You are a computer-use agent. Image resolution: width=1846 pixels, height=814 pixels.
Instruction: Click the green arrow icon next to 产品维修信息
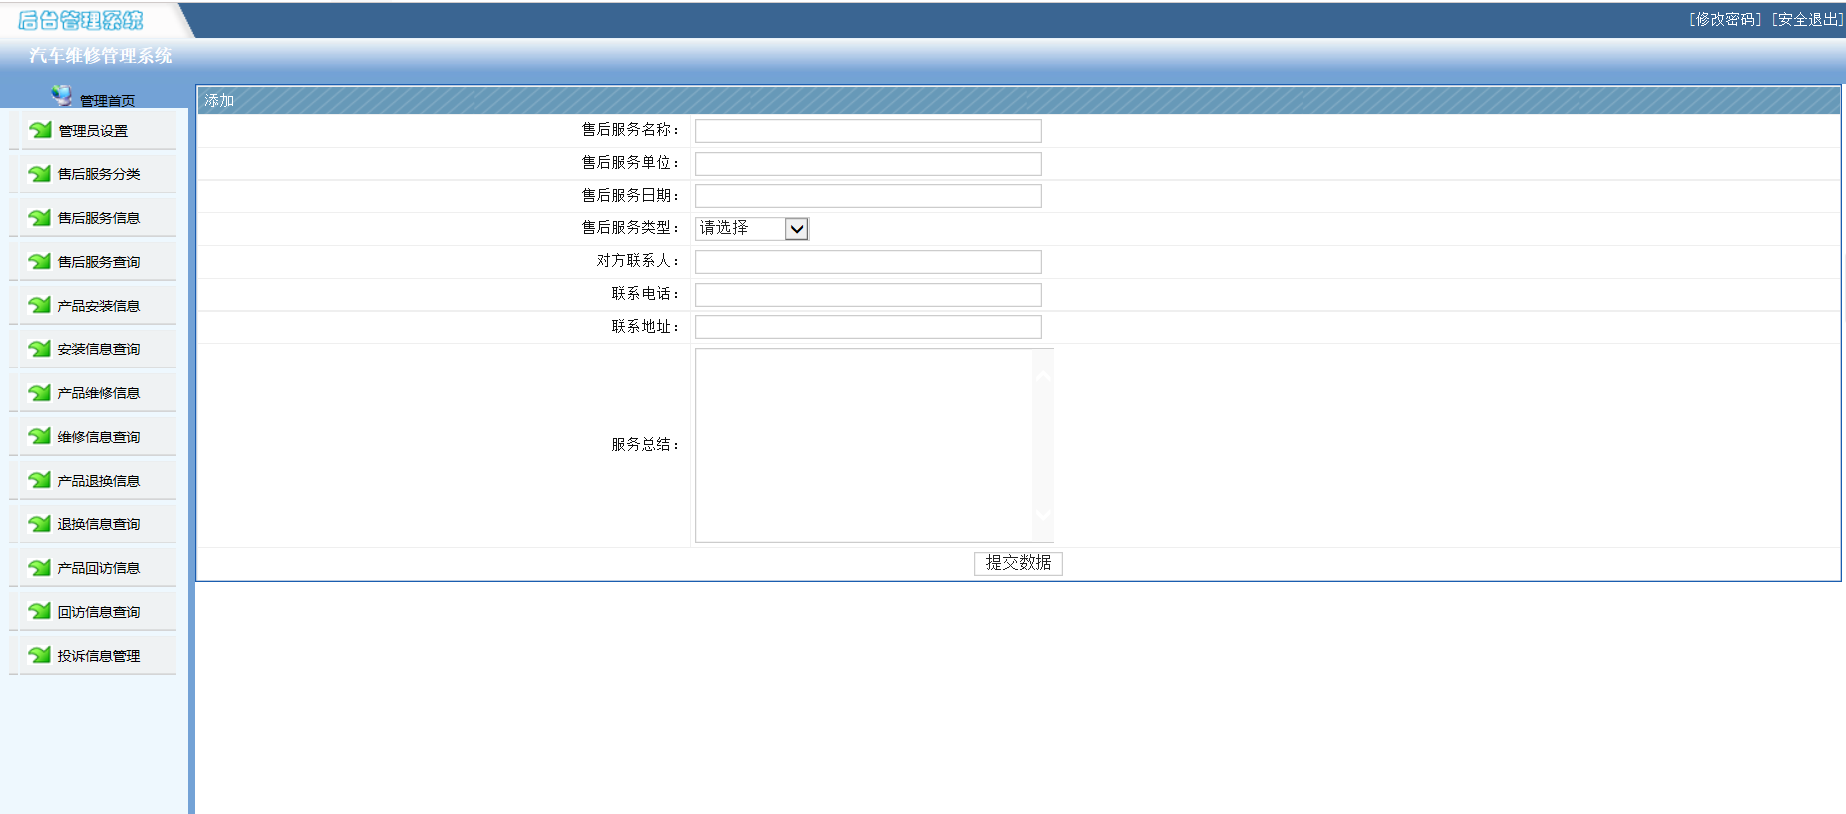[x=40, y=393]
